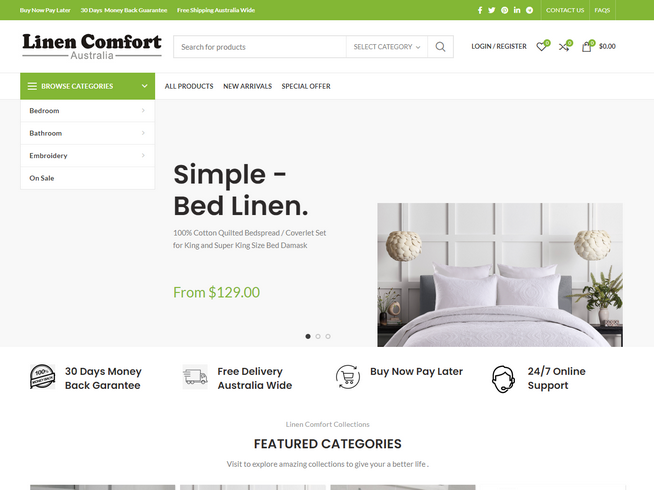Viewport: 654px width, 490px height.
Task: Open the LinkedIn social link
Action: click(517, 10)
